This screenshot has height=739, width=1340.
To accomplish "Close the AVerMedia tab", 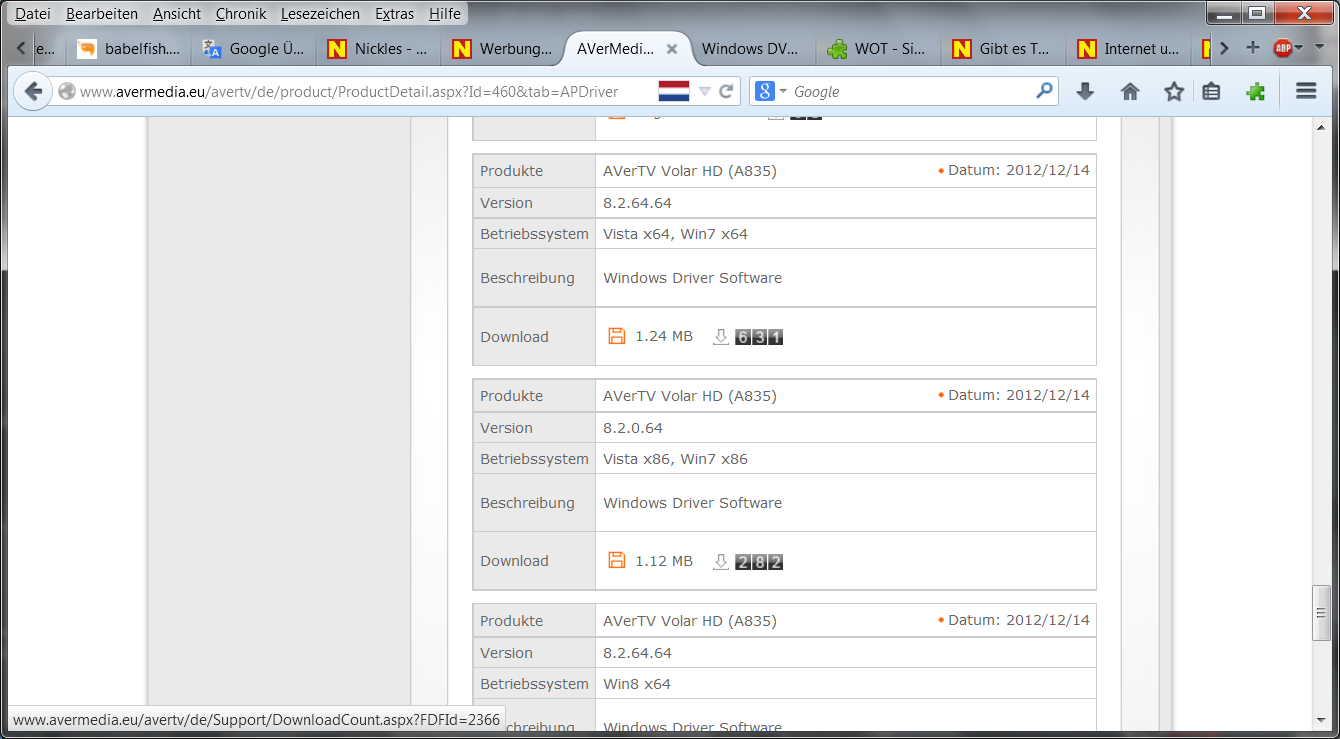I will click(x=672, y=48).
